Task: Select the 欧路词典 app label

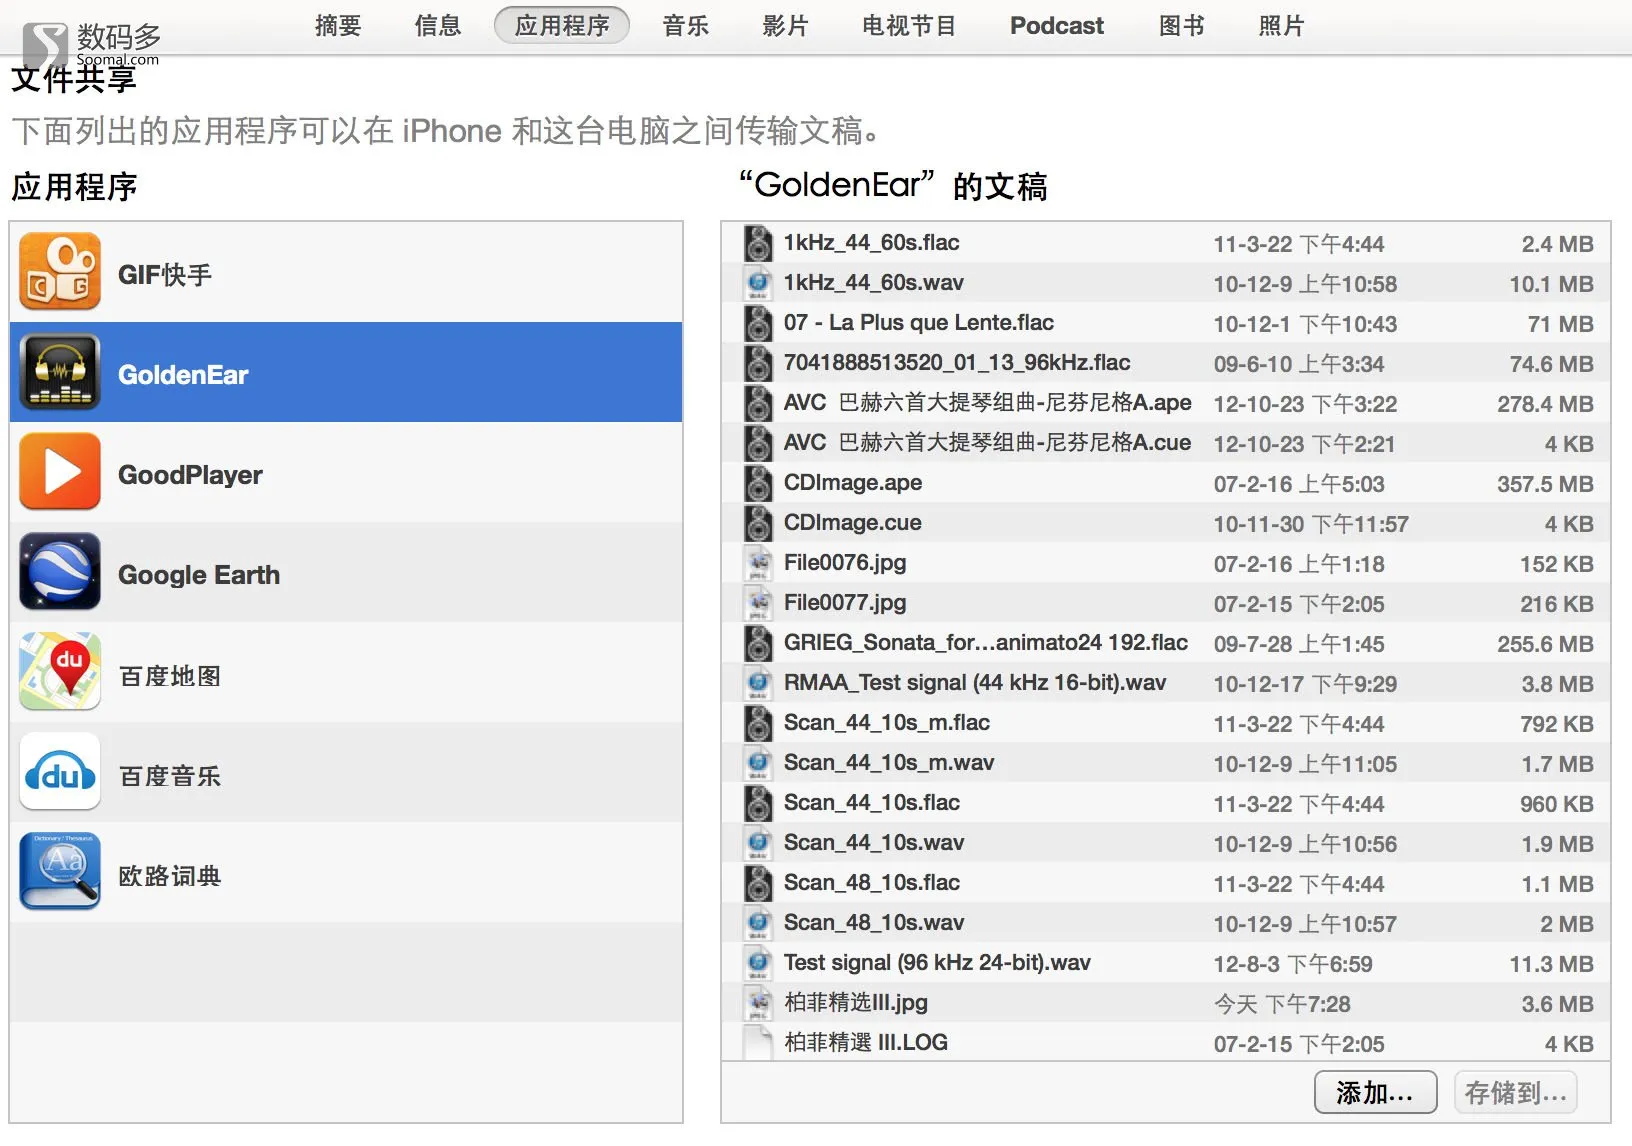Action: coord(170,876)
